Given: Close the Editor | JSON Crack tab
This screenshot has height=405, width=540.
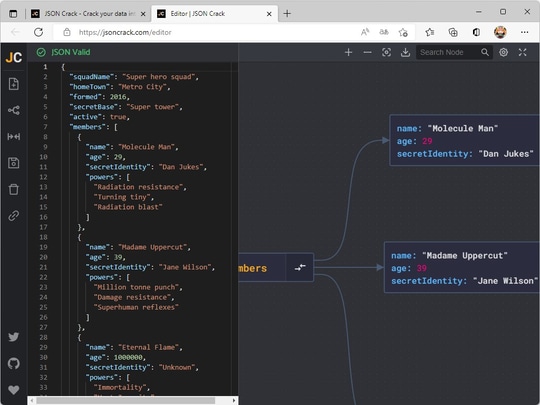Looking at the screenshot, I should click(x=269, y=14).
